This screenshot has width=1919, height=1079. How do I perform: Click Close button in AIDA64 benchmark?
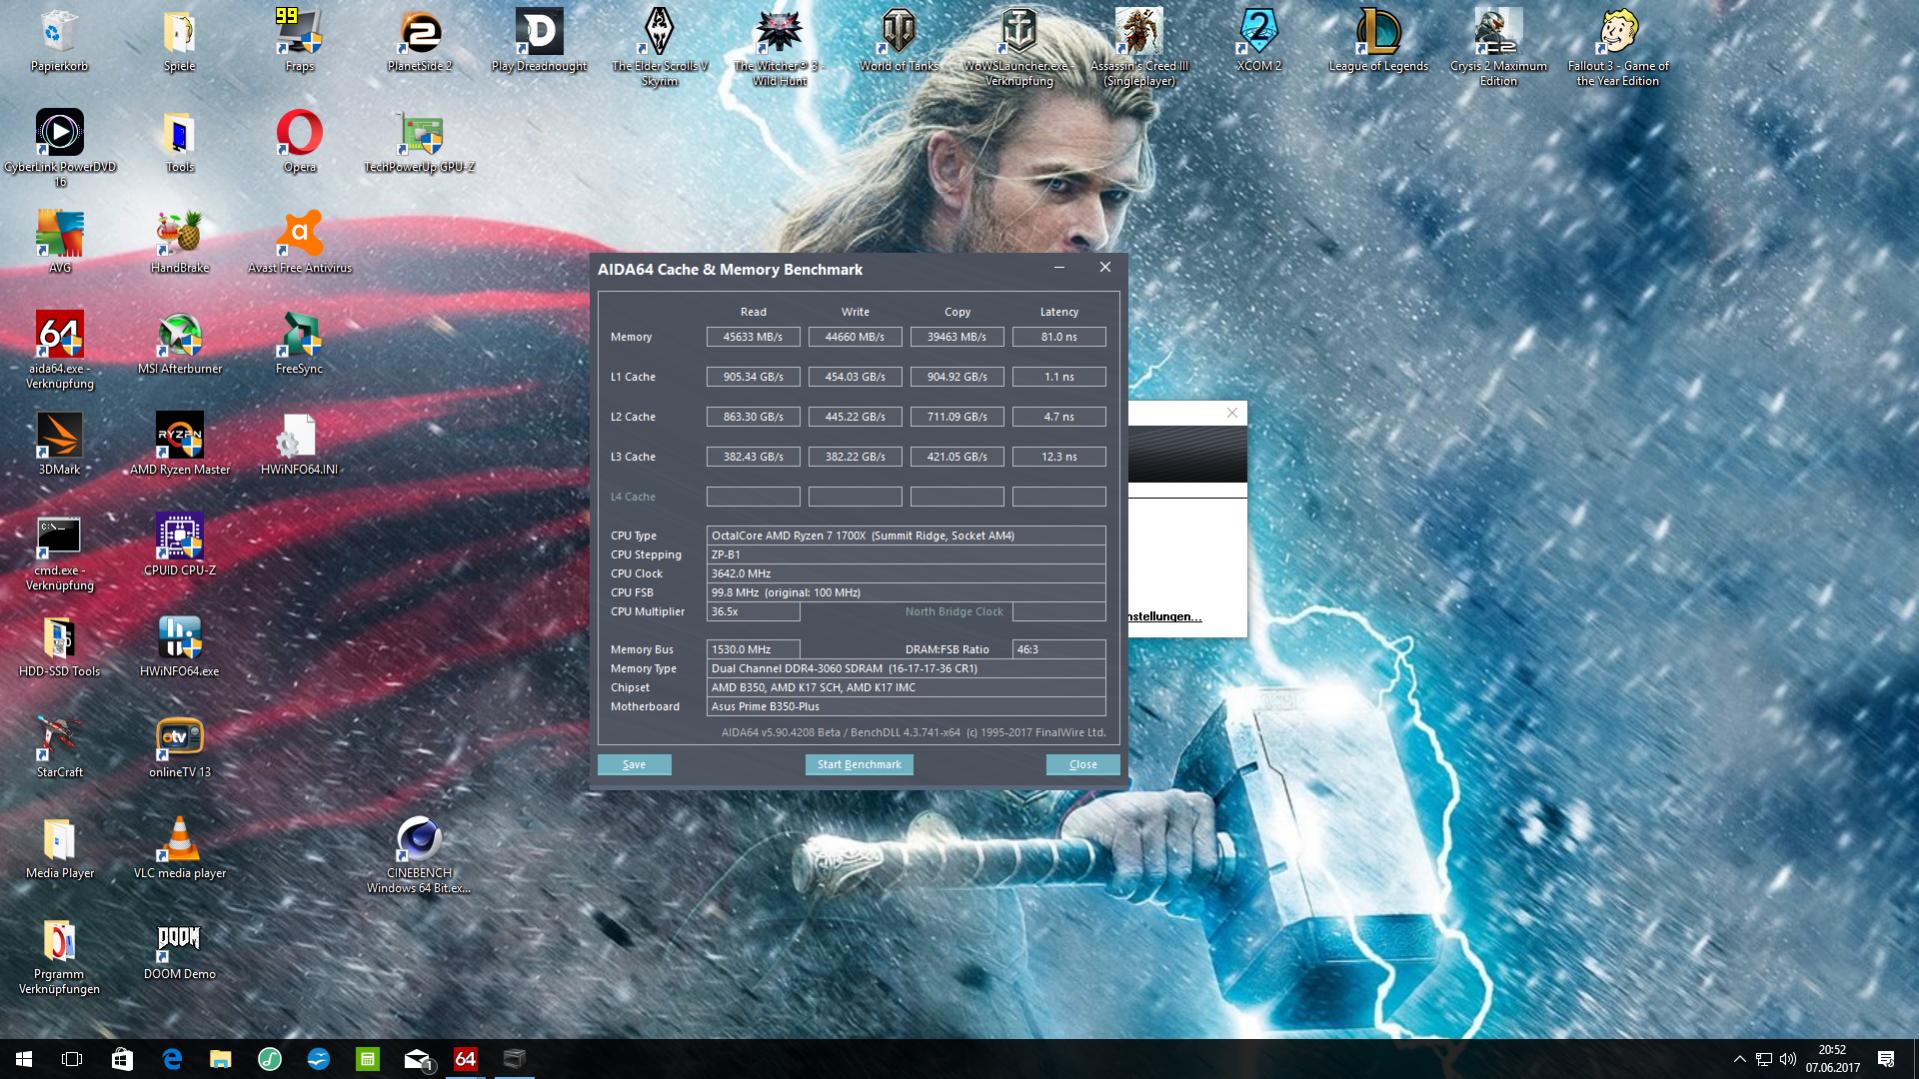pyautogui.click(x=1082, y=764)
